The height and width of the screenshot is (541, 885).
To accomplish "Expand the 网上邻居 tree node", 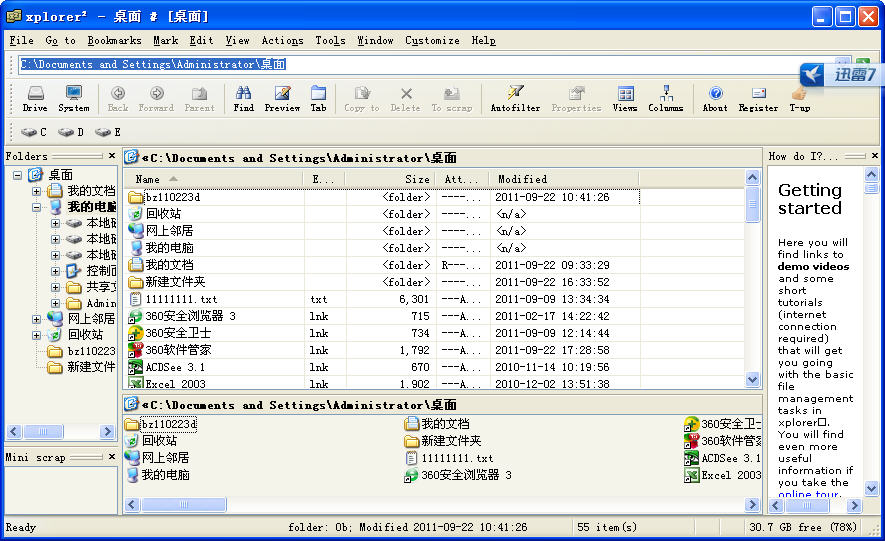I will coord(37,319).
